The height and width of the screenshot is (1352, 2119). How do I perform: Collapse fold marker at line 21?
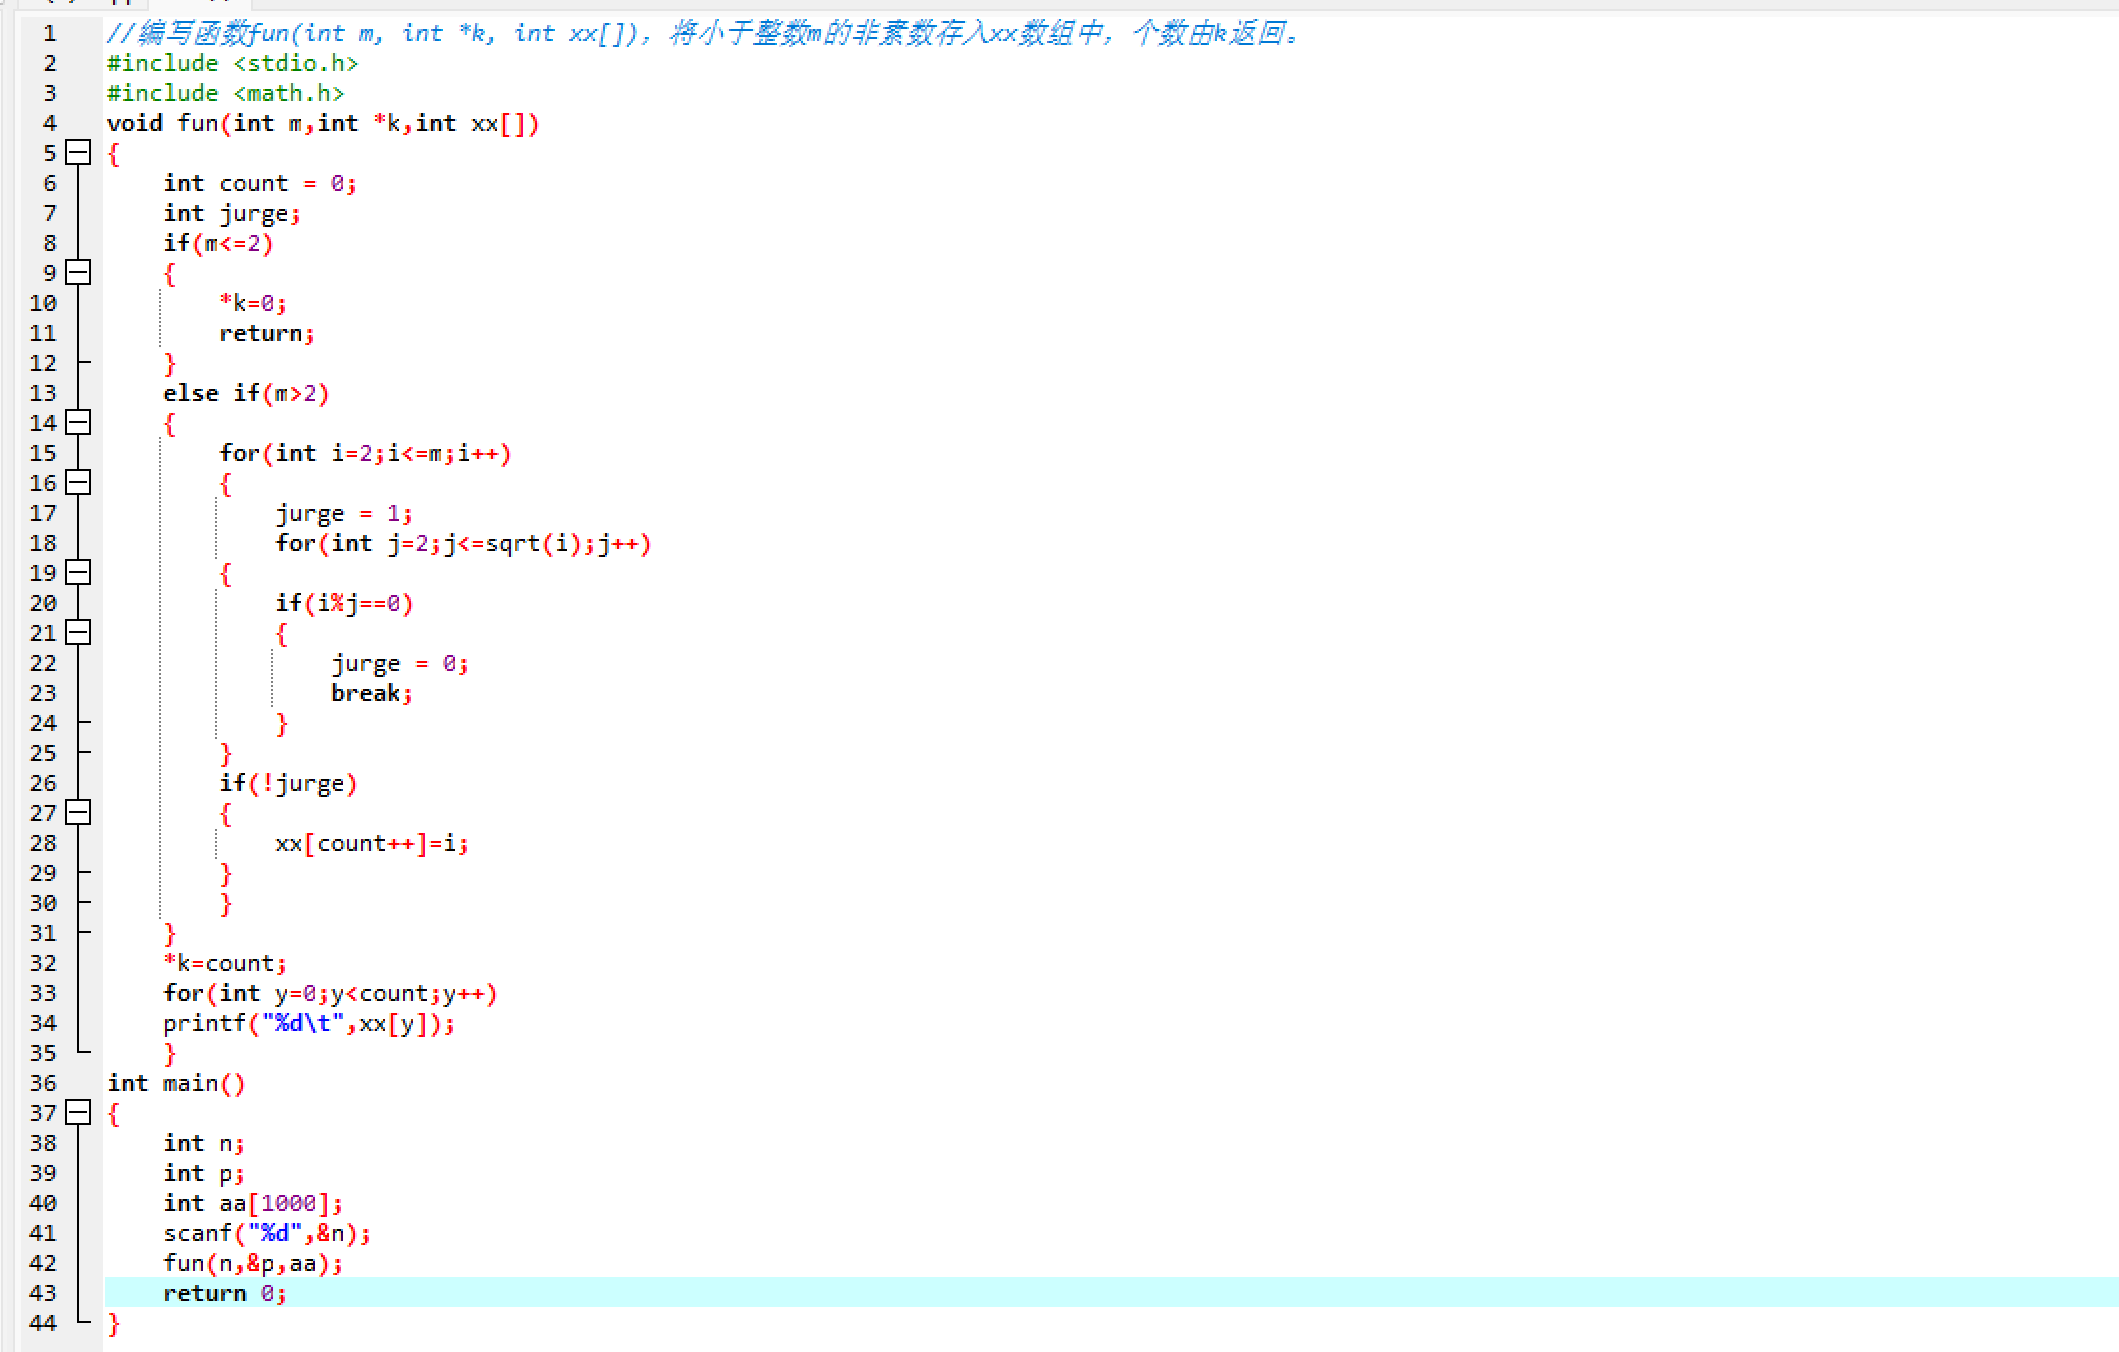coord(78,632)
